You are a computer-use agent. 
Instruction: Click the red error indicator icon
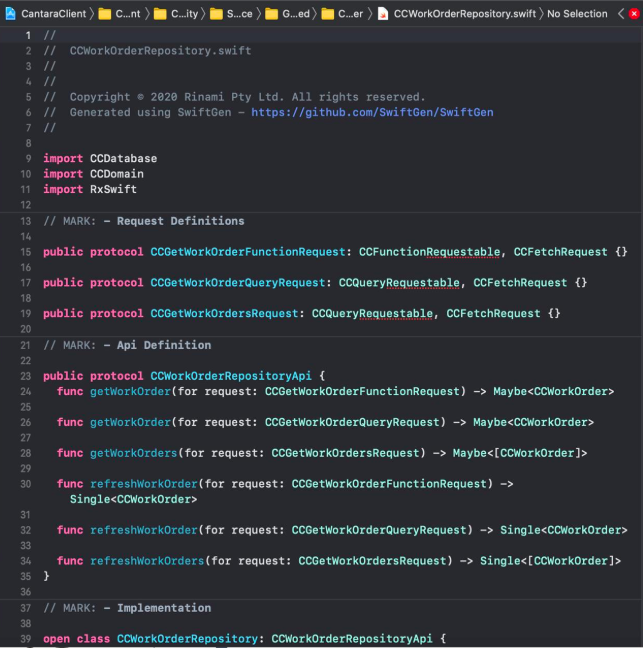click(x=633, y=13)
